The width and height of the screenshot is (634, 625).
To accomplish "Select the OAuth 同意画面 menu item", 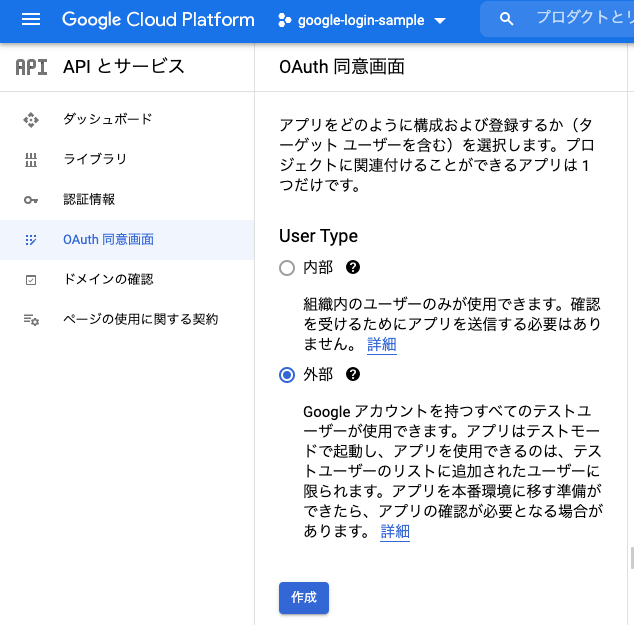I will (x=127, y=240).
